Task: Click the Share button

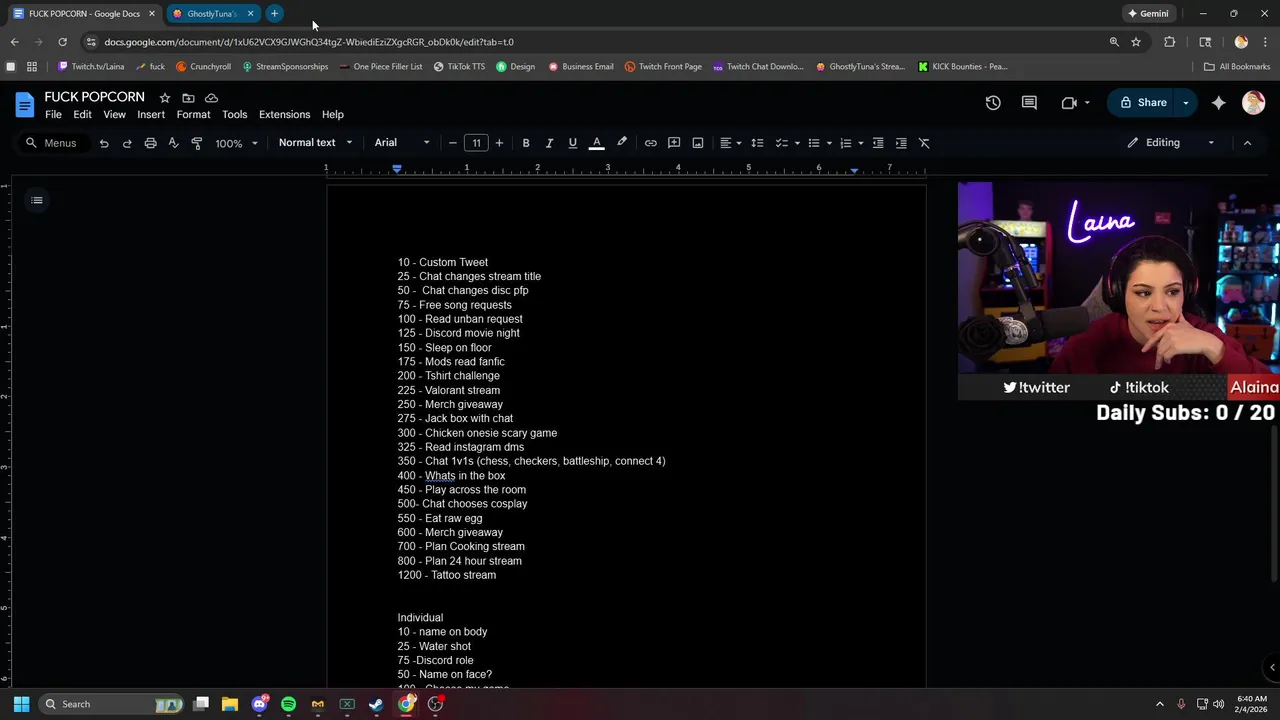Action: (x=1142, y=102)
